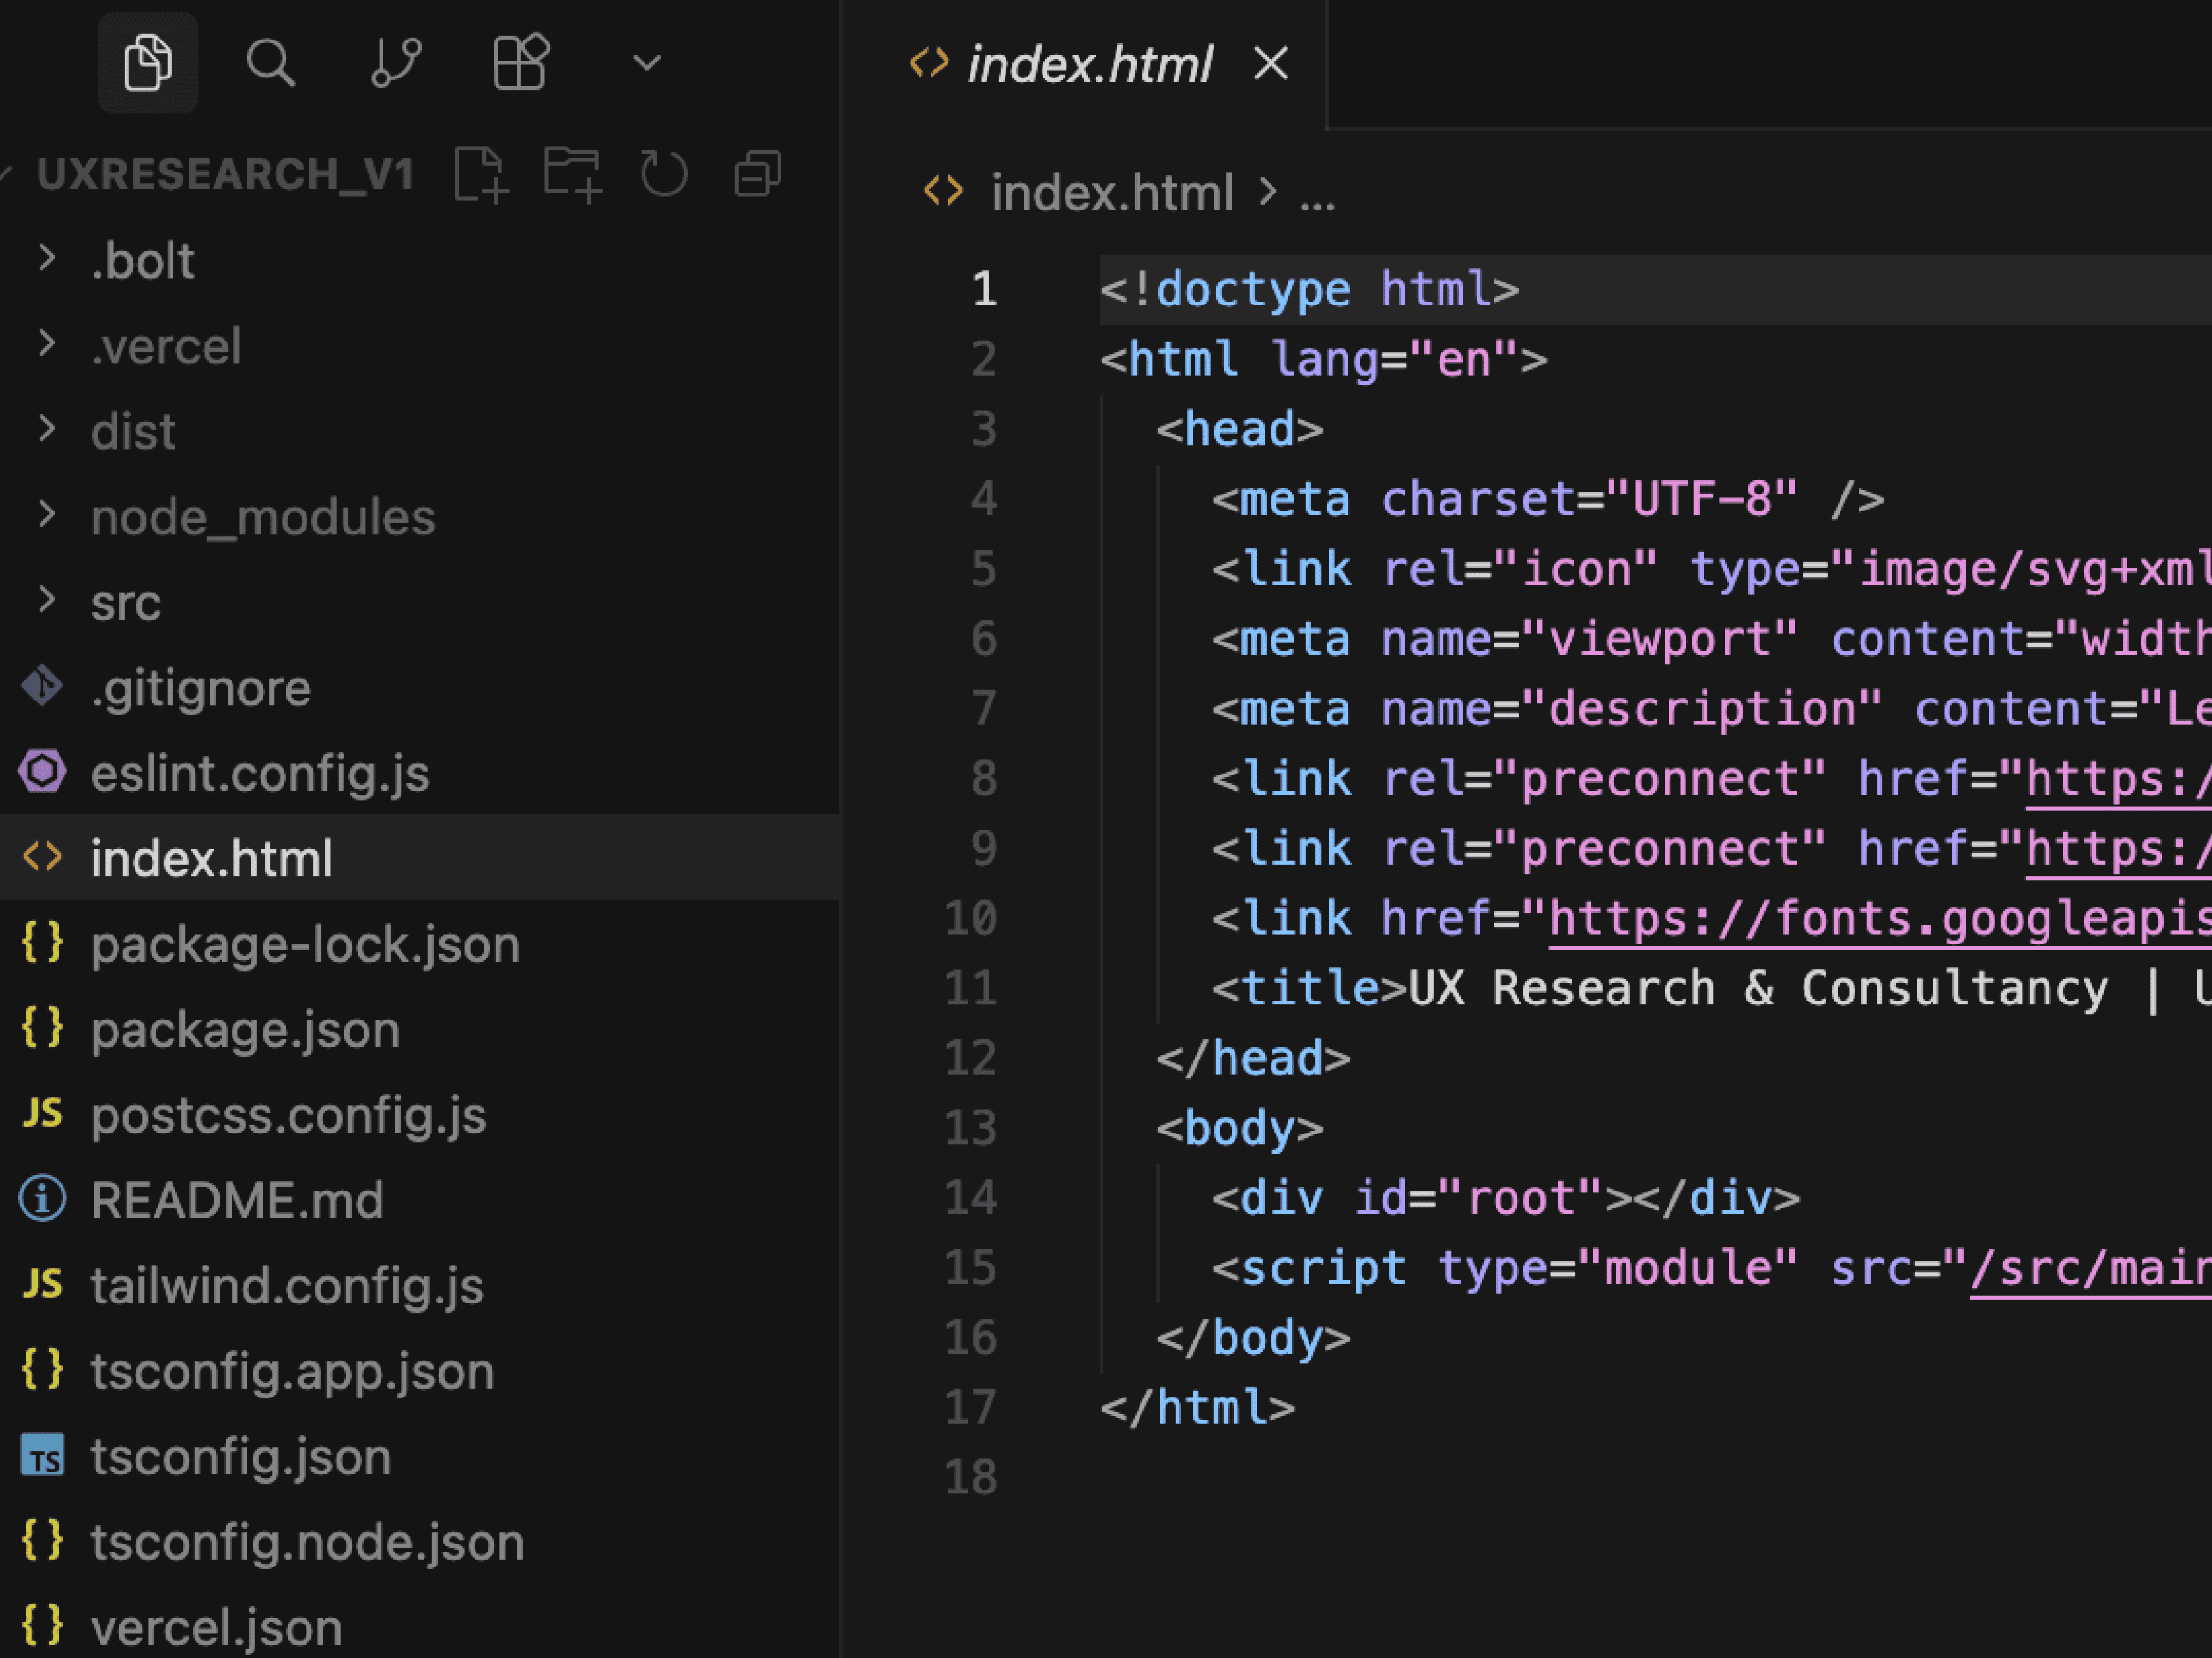Open the Views and More Actions chevron
The height and width of the screenshot is (1658, 2212).
(647, 62)
